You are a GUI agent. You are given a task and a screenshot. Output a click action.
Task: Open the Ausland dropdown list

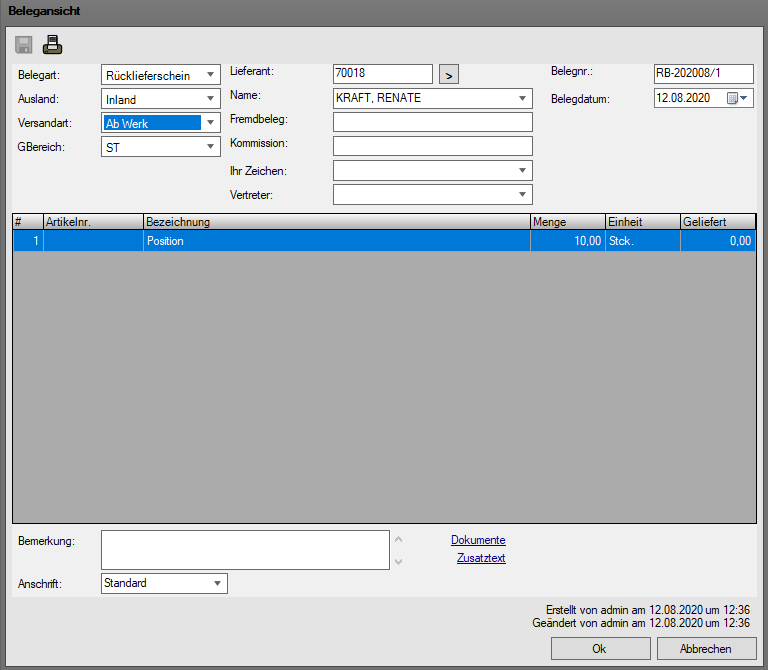click(x=211, y=99)
